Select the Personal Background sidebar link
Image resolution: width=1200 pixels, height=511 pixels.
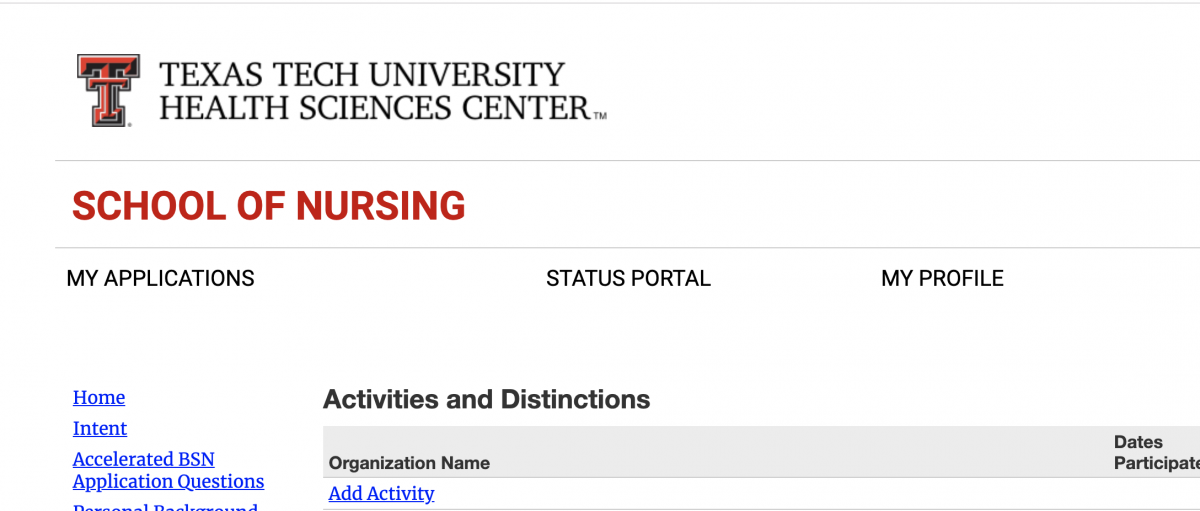(x=165, y=506)
